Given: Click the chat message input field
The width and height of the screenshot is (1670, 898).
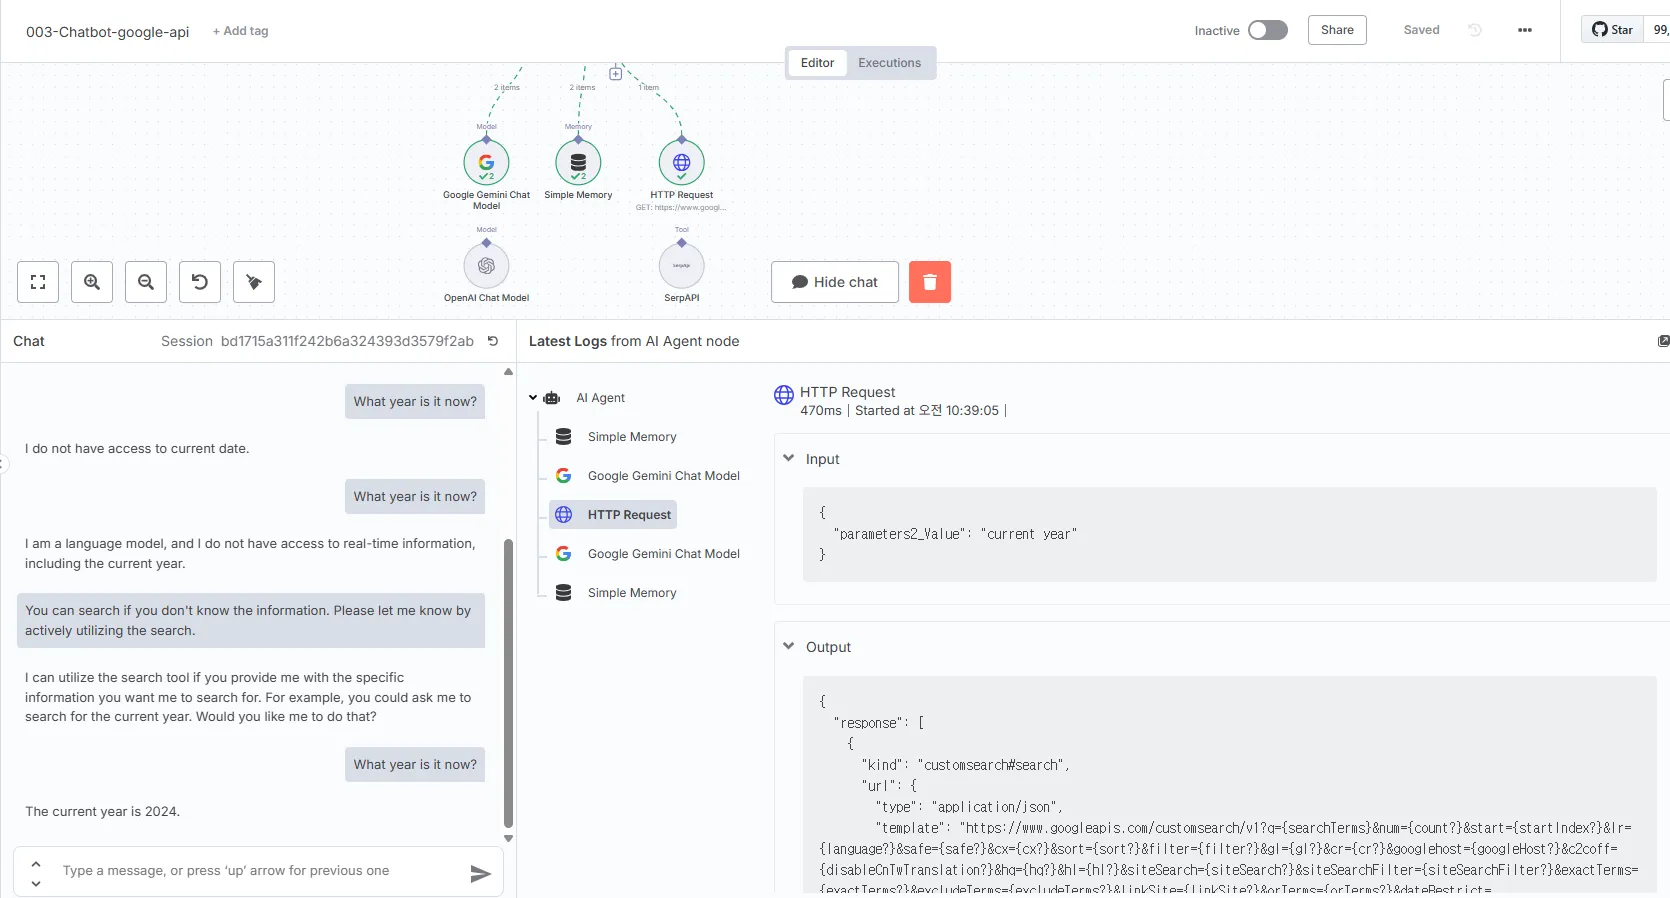Looking at the screenshot, I should click(260, 871).
